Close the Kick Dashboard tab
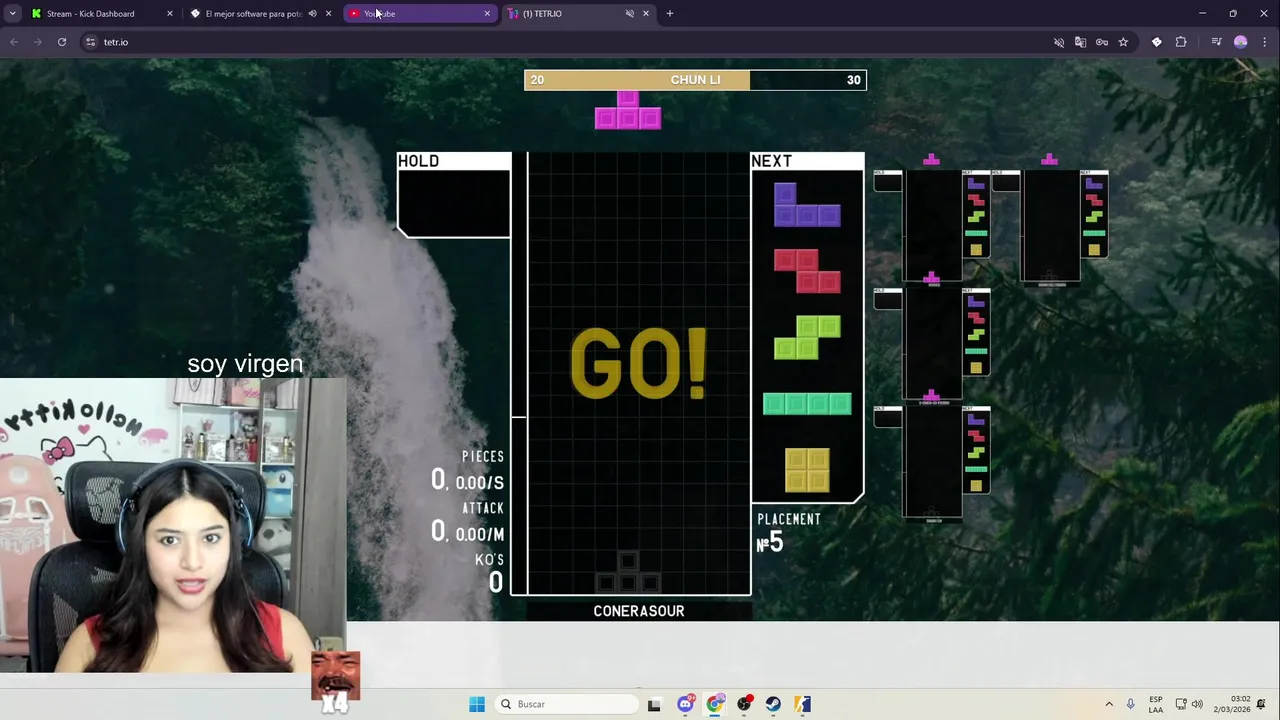The width and height of the screenshot is (1280, 720). pos(169,14)
